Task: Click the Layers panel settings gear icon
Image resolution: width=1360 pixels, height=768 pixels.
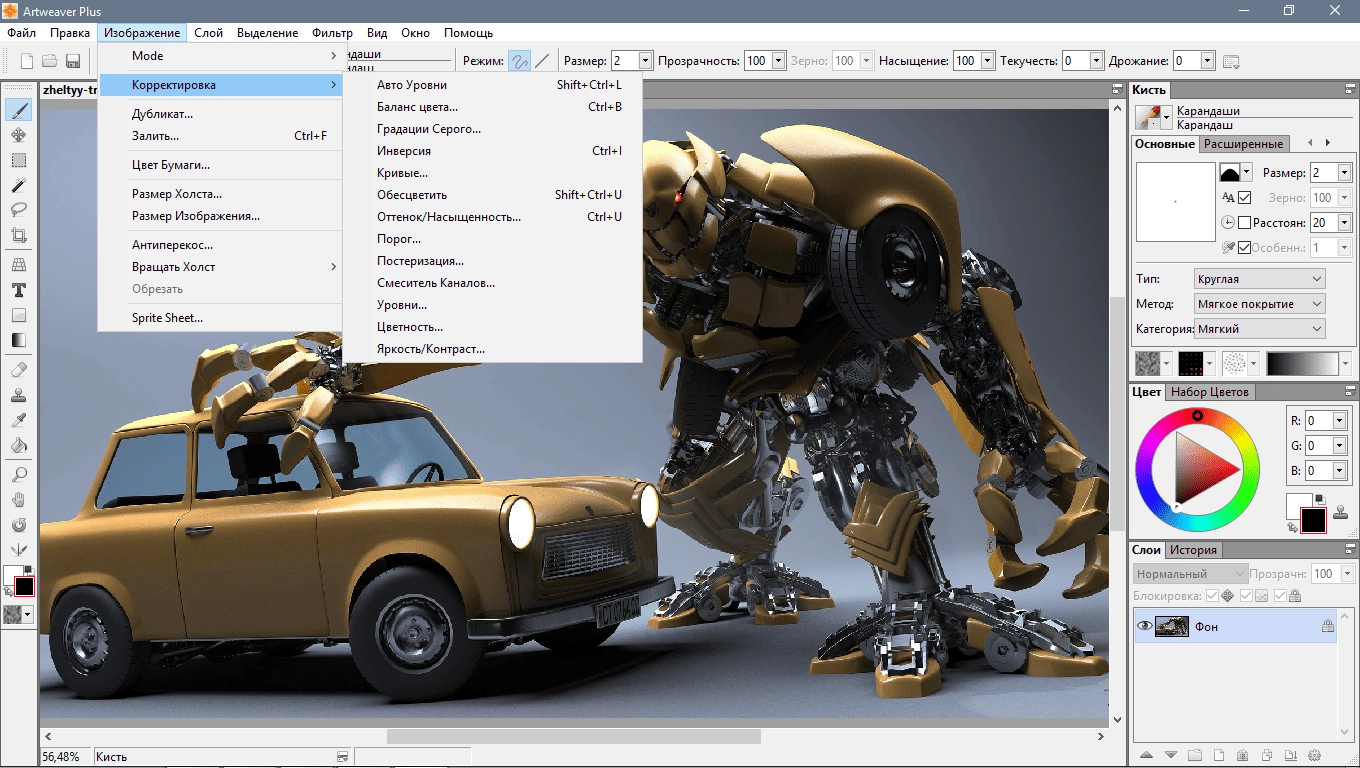Action: (x=1315, y=755)
